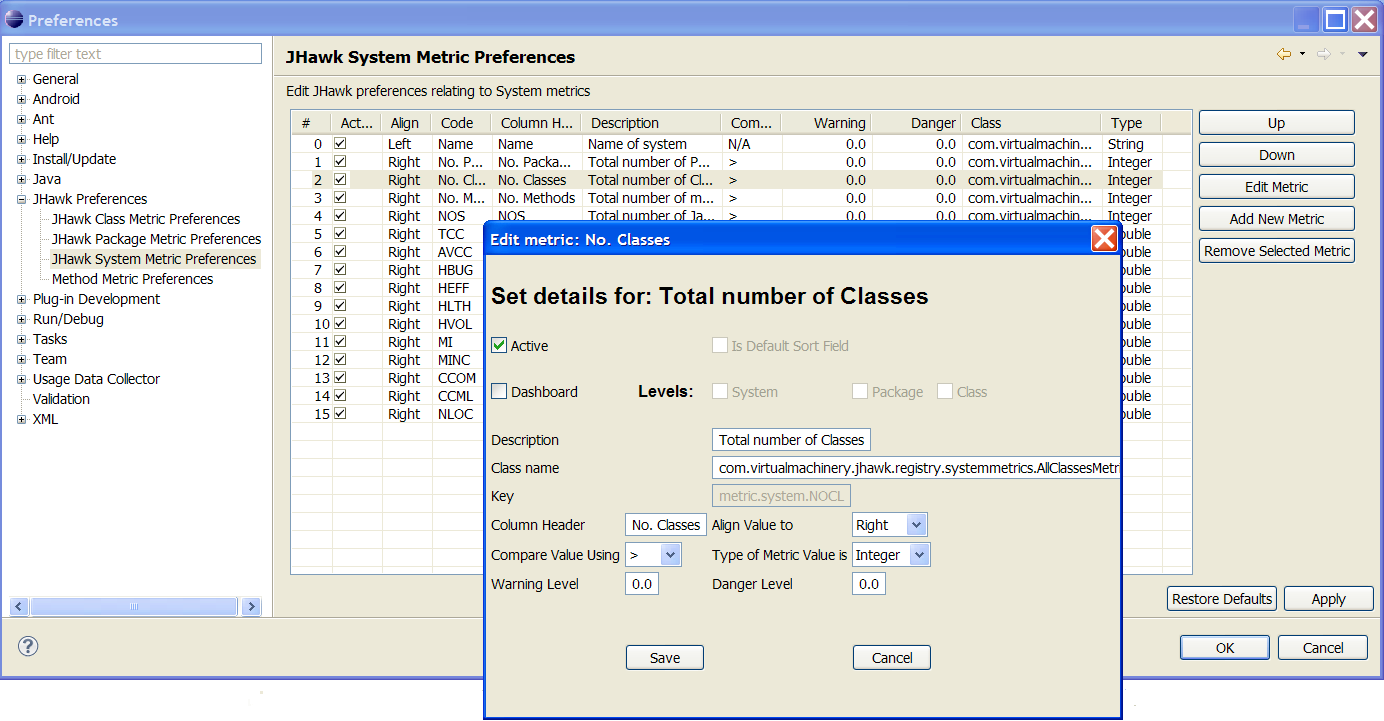Screen dimensions: 1384x721
Task: Click the forward navigation arrow icon
Action: [1324, 54]
